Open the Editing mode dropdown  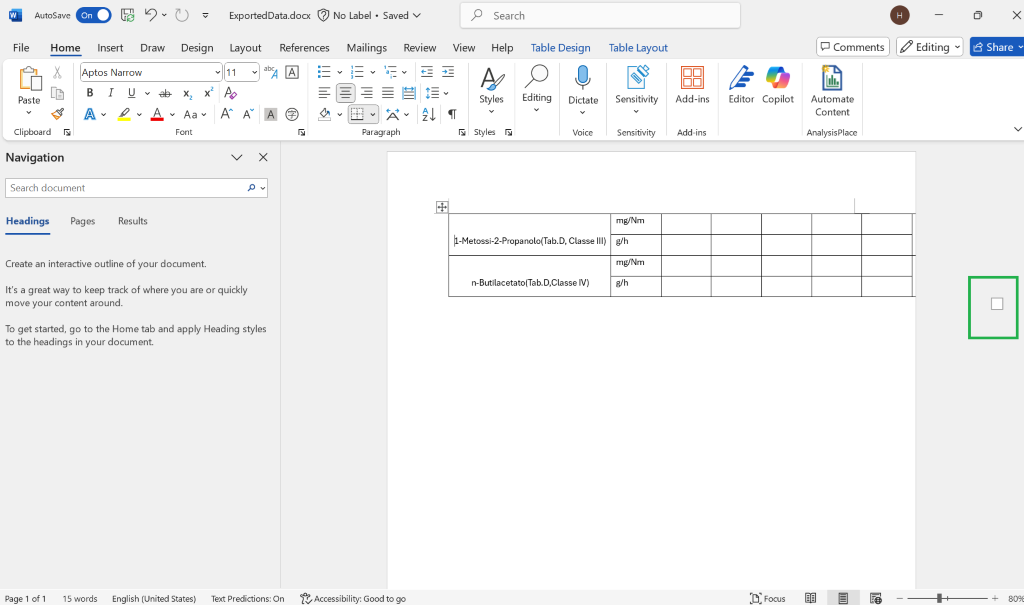pyautogui.click(x=930, y=47)
